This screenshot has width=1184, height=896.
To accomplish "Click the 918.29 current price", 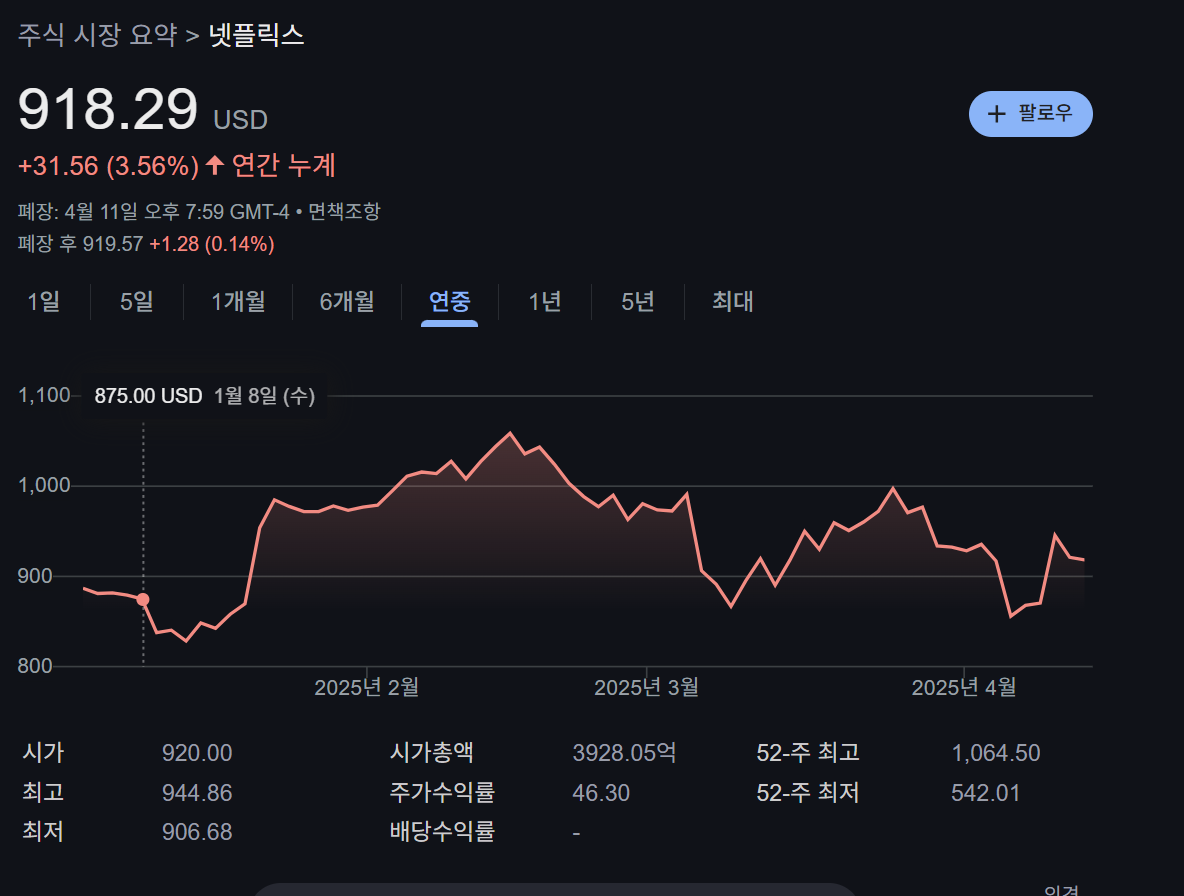I will coord(108,110).
